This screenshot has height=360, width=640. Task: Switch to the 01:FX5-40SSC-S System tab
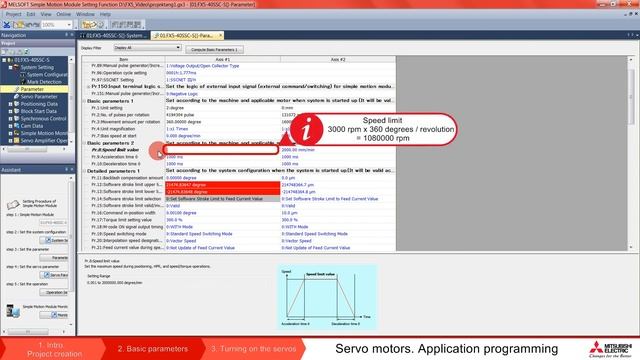tap(114, 36)
